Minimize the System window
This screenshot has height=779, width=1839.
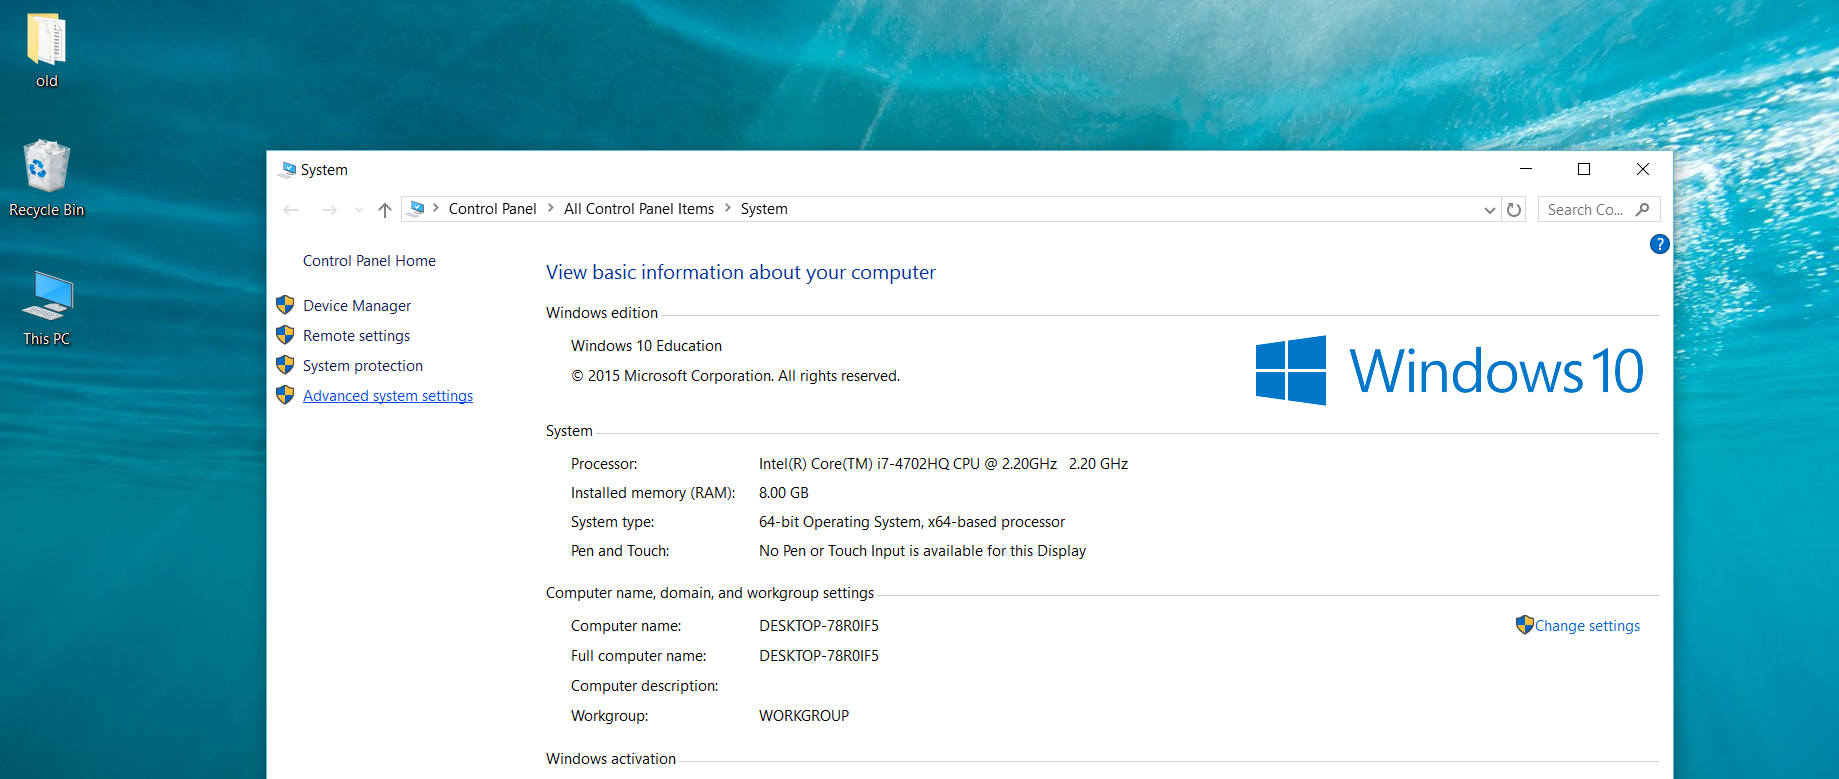click(x=1526, y=169)
